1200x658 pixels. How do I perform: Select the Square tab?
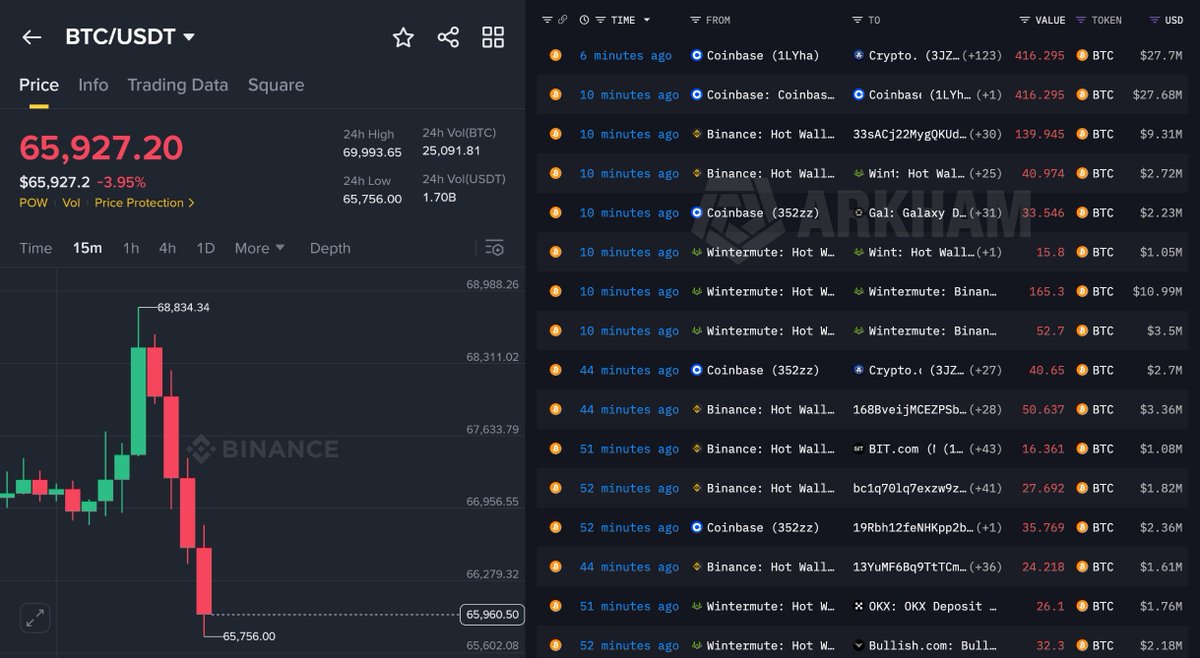coord(276,85)
